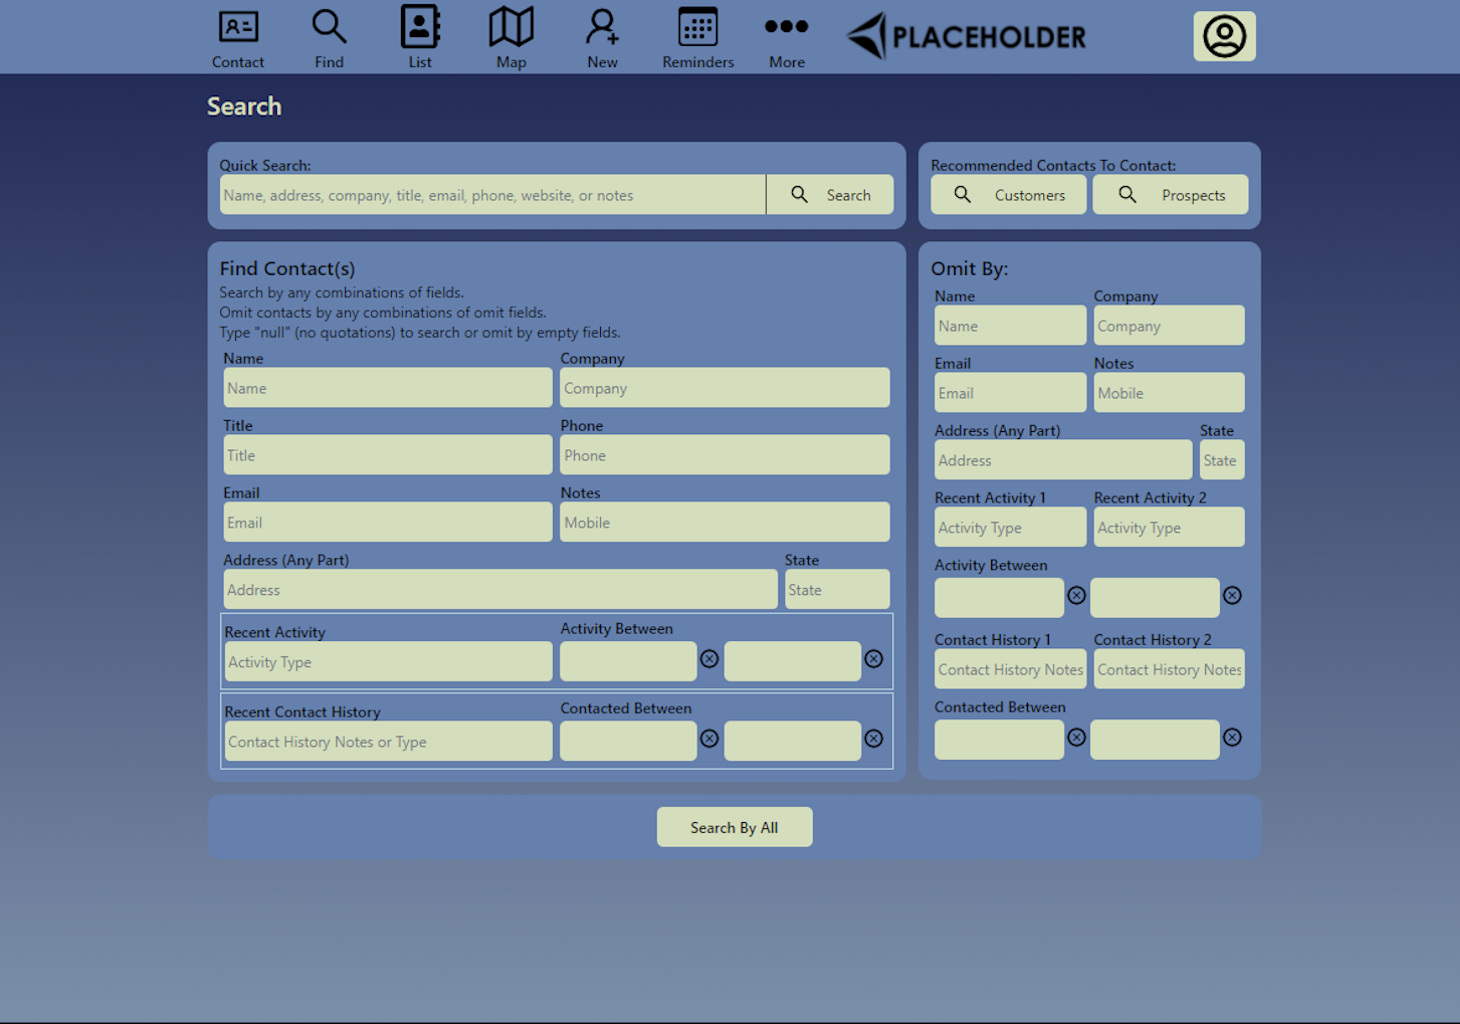Click the Omit By Company field
1460x1024 pixels.
(x=1169, y=325)
